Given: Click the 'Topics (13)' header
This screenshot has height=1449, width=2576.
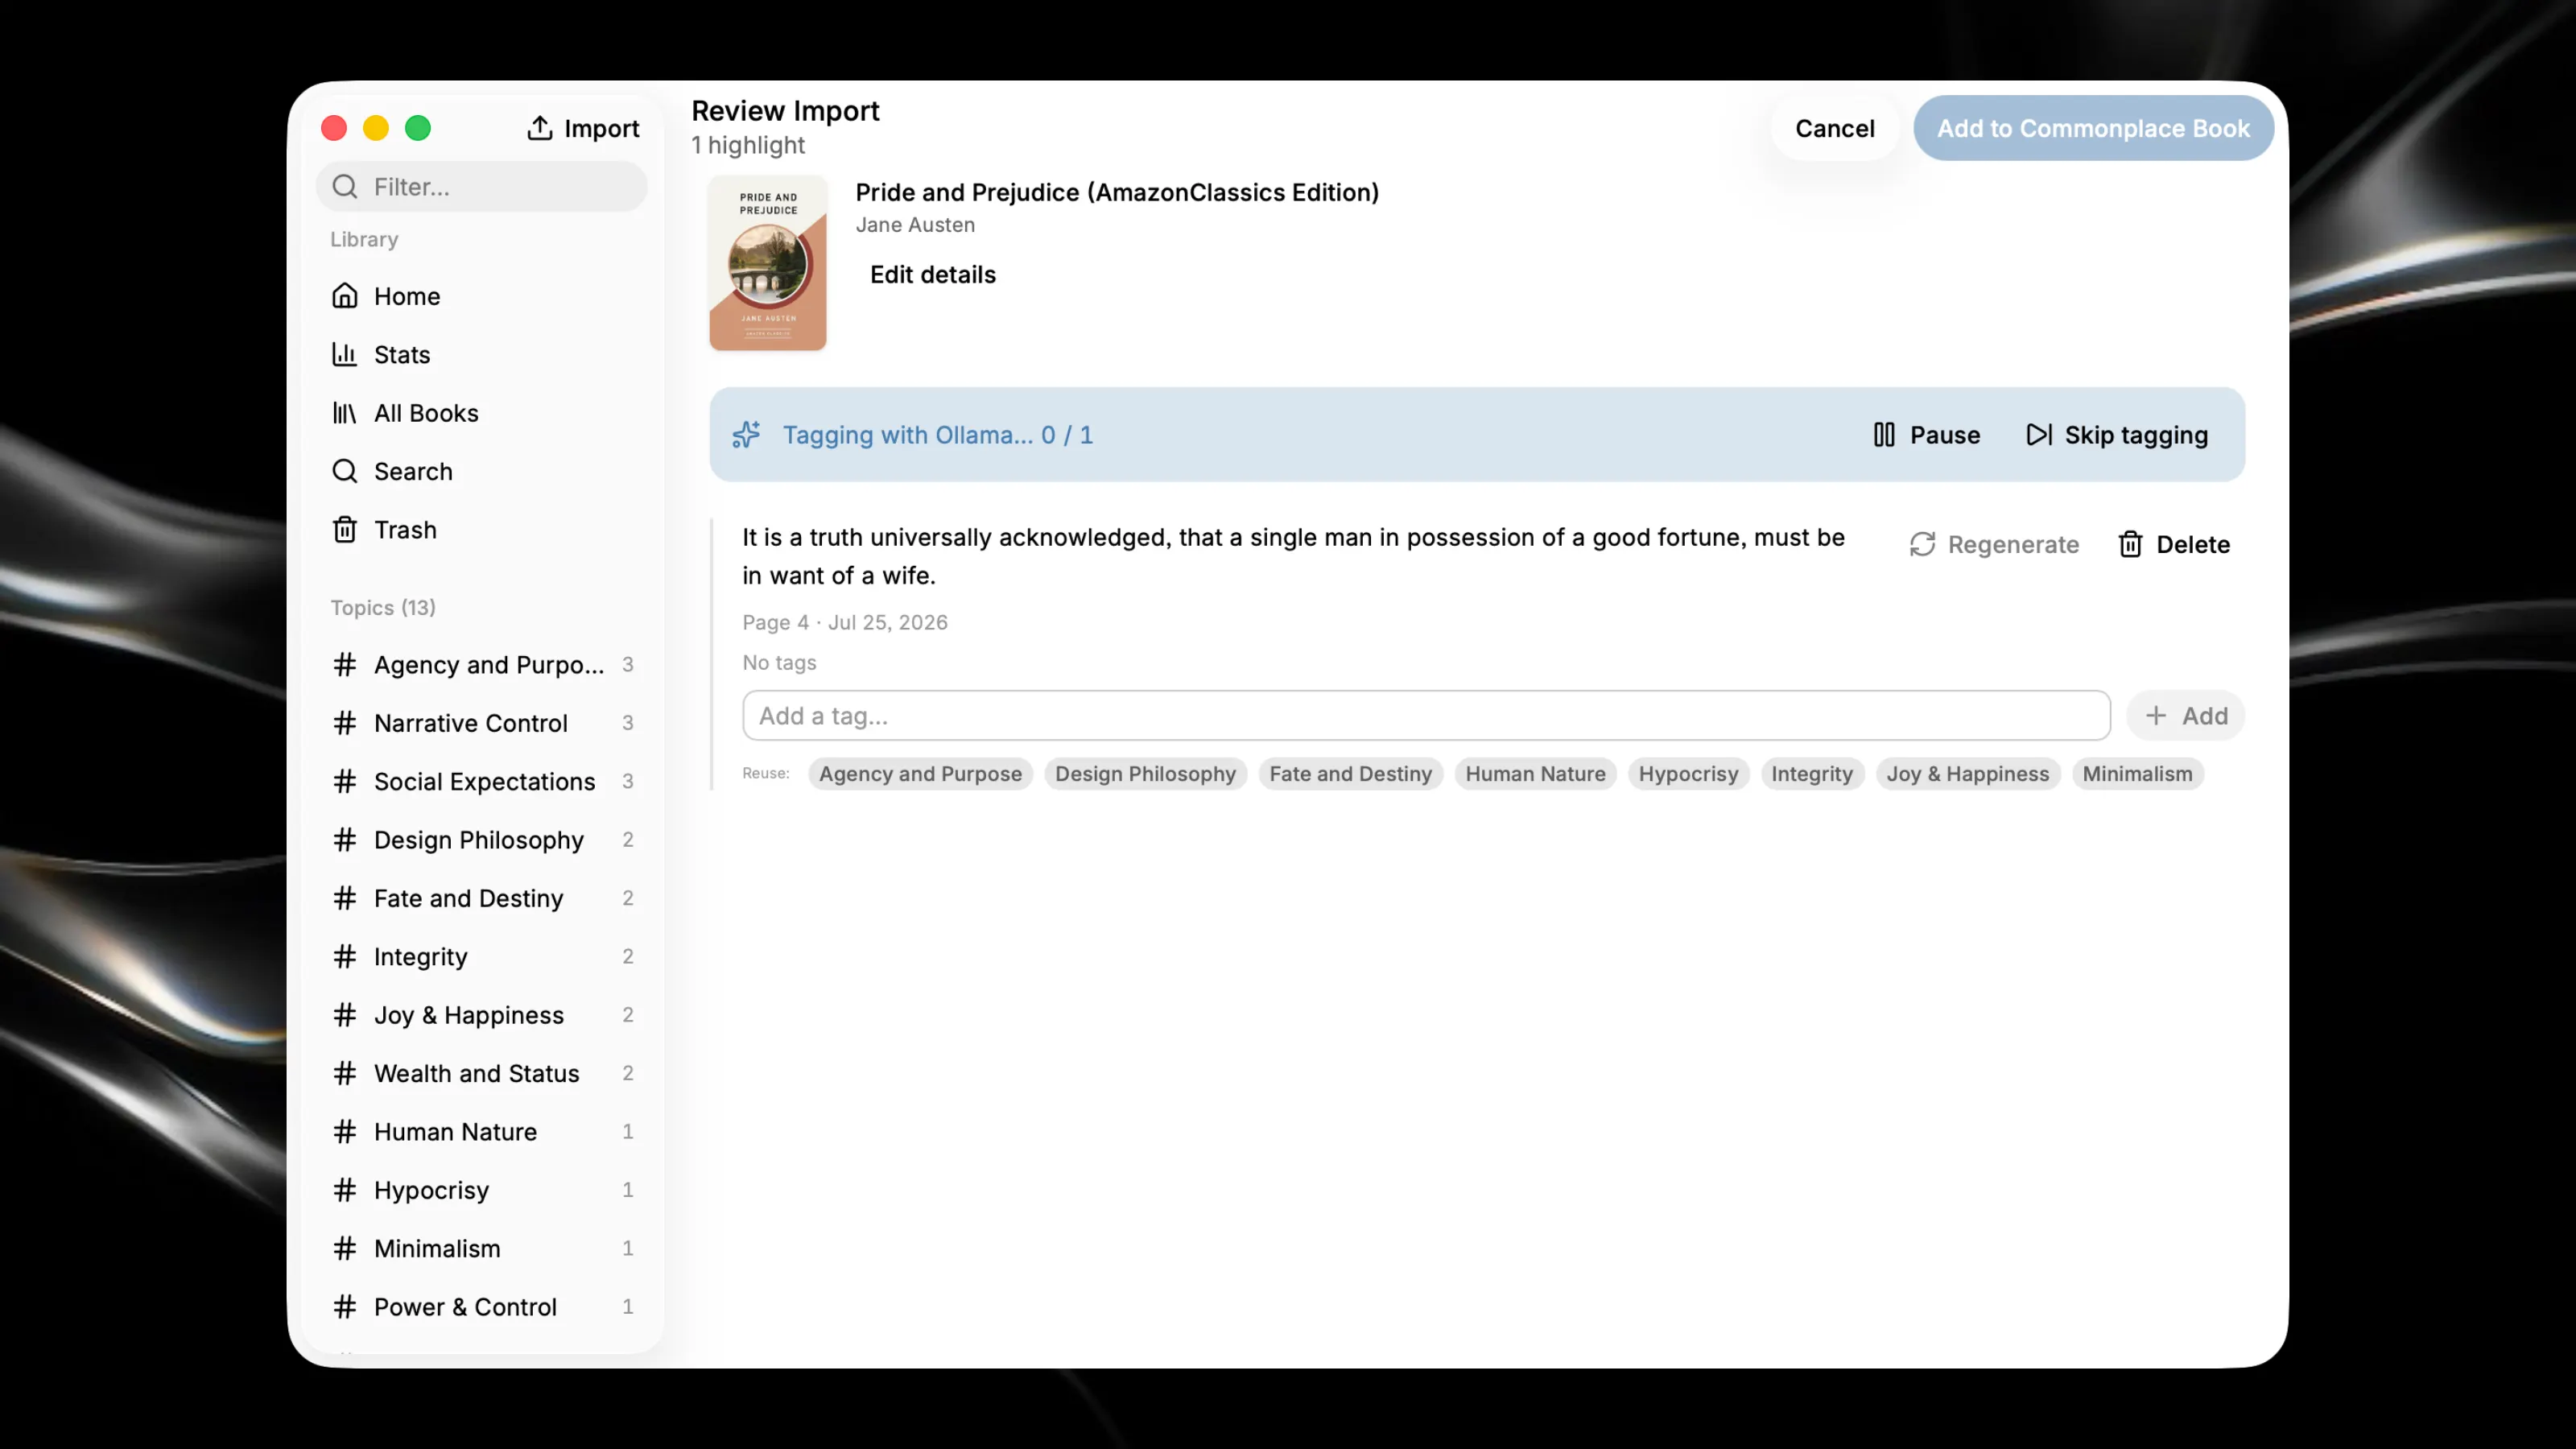Looking at the screenshot, I should click(x=383, y=608).
